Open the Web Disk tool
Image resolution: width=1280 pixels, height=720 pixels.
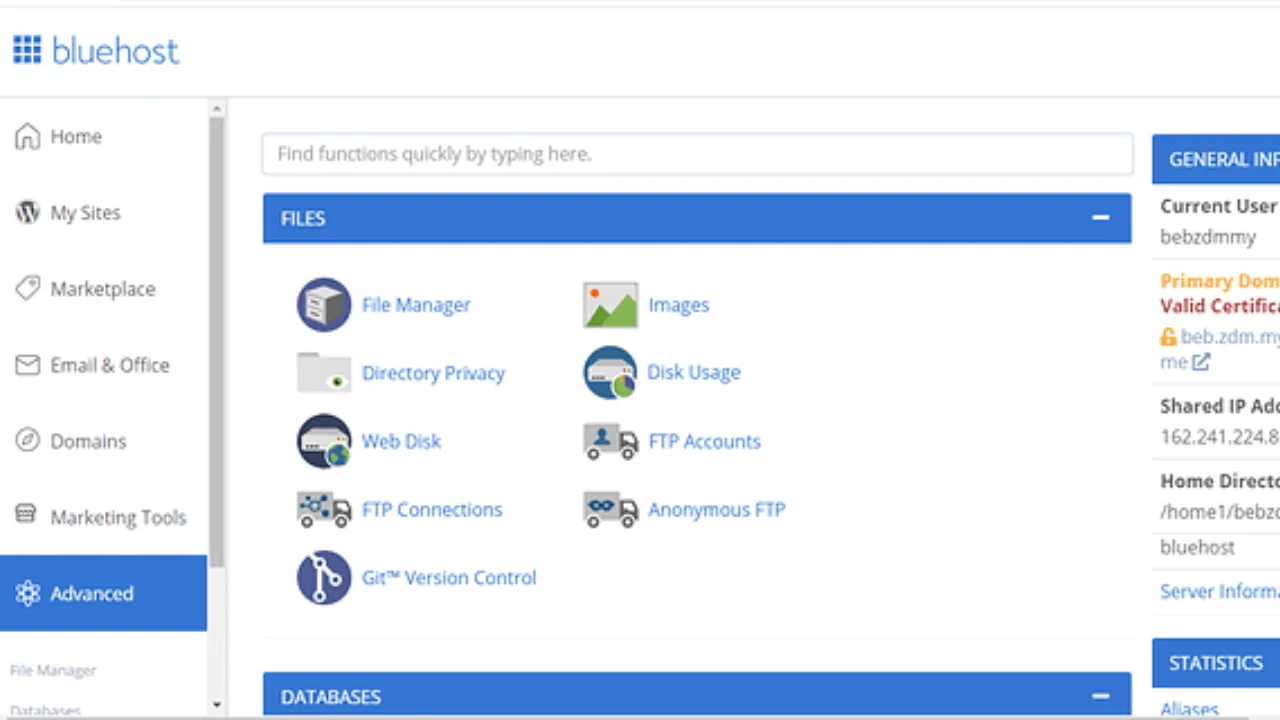click(323, 441)
